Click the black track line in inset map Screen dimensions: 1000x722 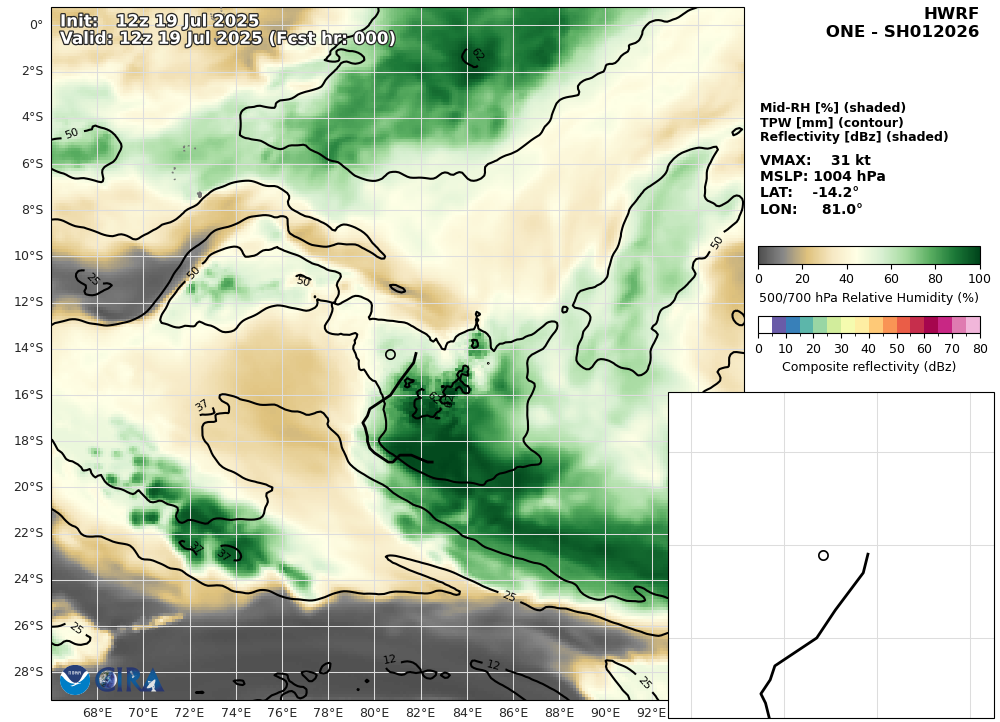pos(836,608)
